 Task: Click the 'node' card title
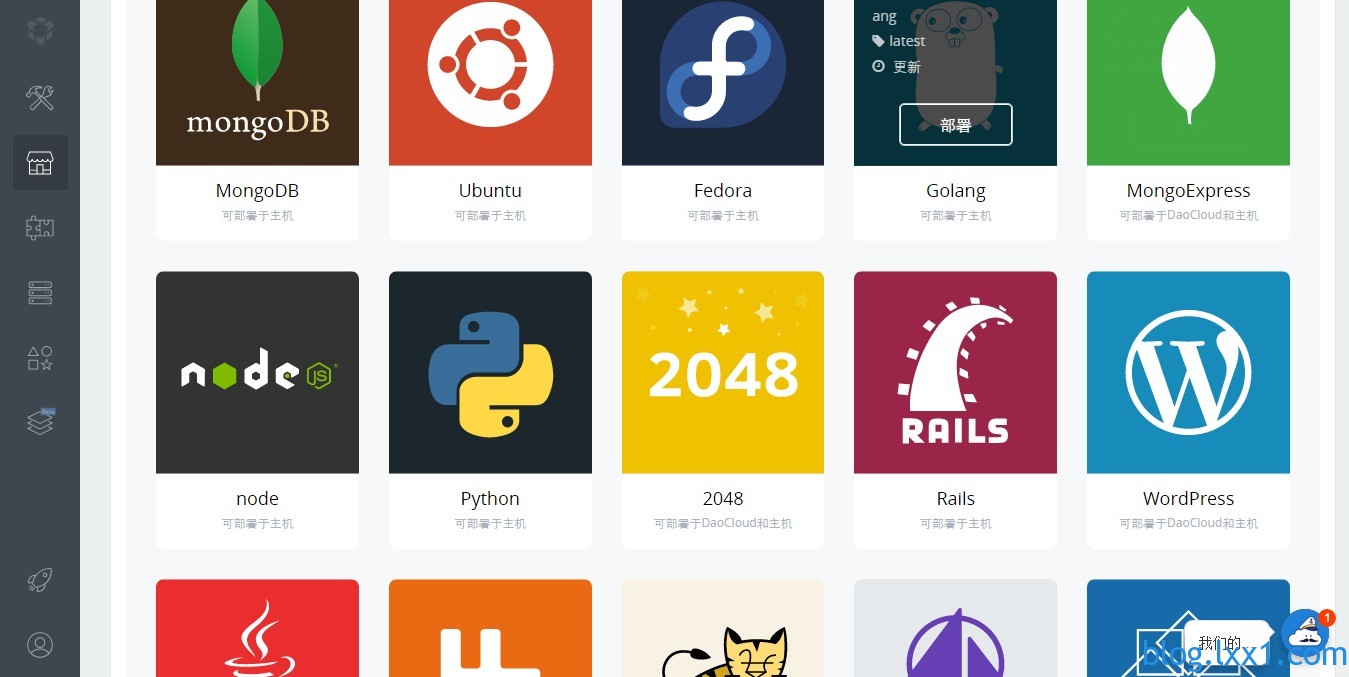pos(257,499)
